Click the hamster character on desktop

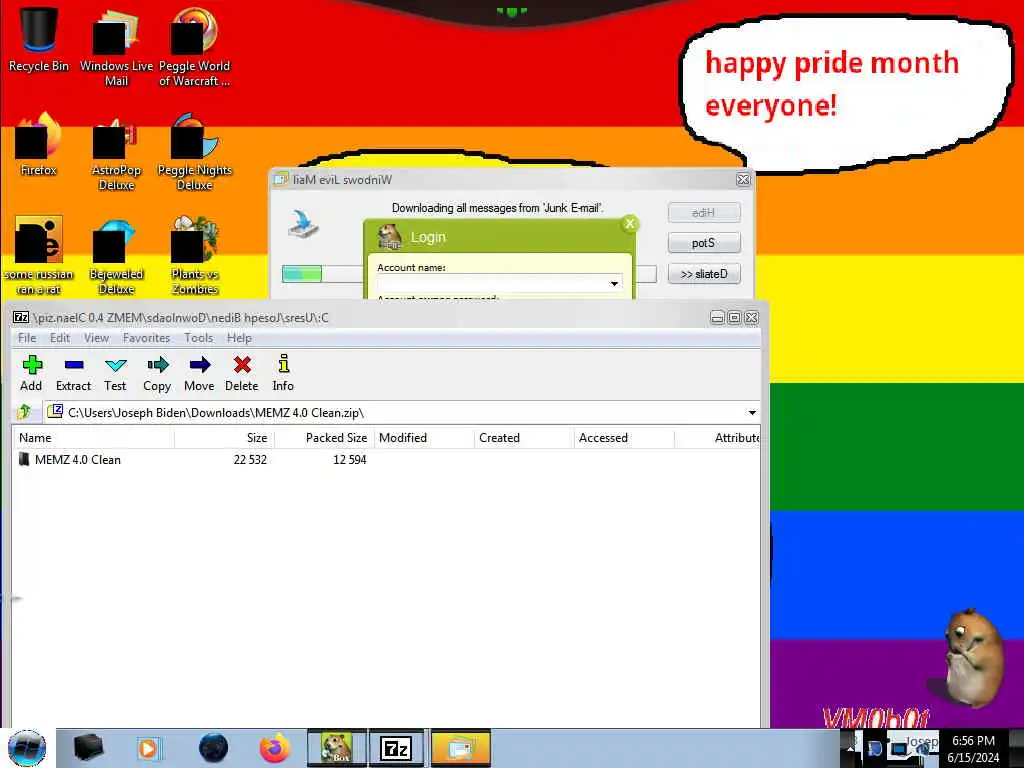pyautogui.click(x=973, y=656)
